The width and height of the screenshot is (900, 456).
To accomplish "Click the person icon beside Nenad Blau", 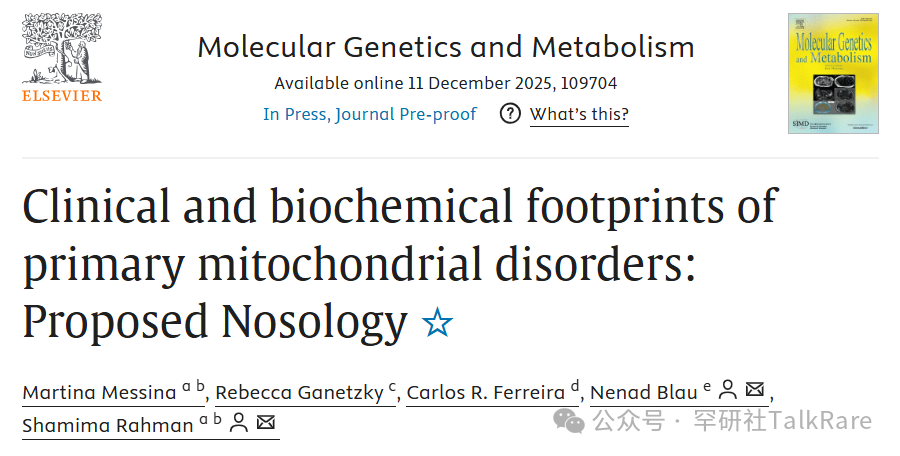I will [x=729, y=390].
